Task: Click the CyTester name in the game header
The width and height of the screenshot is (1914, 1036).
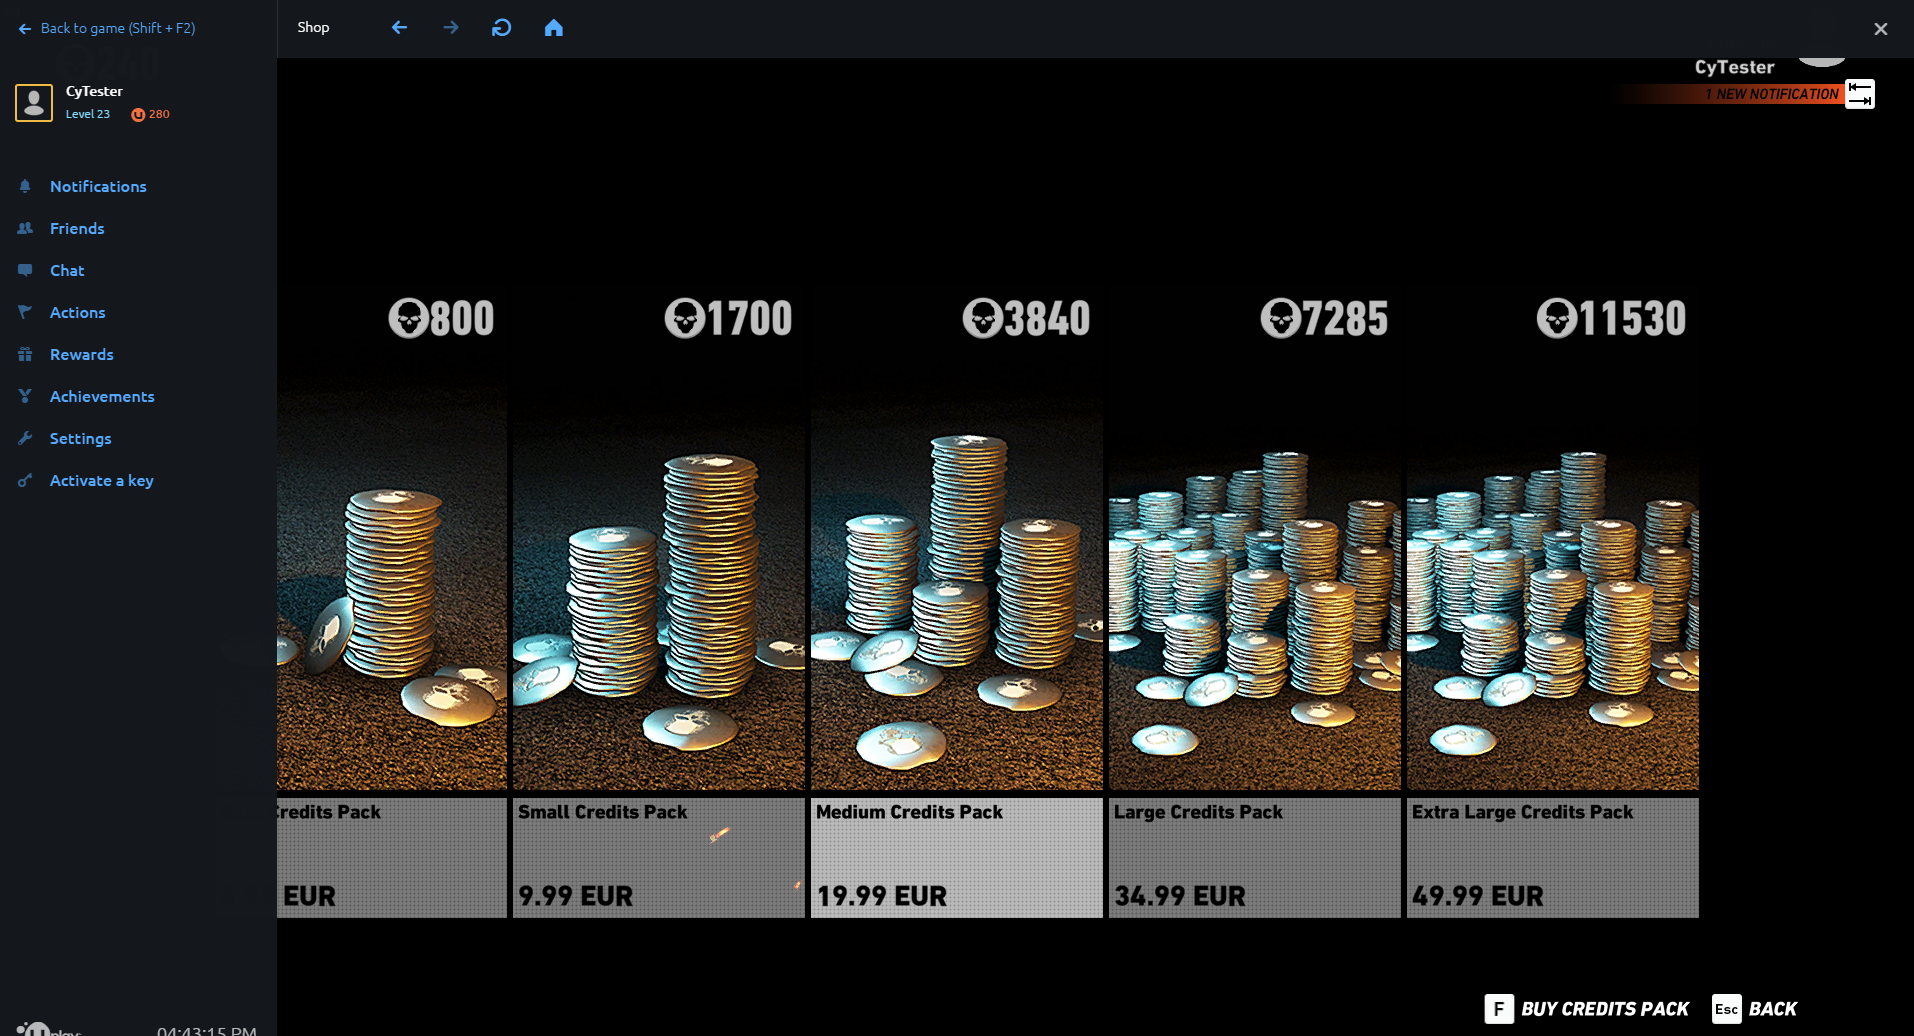Action: click(1734, 67)
